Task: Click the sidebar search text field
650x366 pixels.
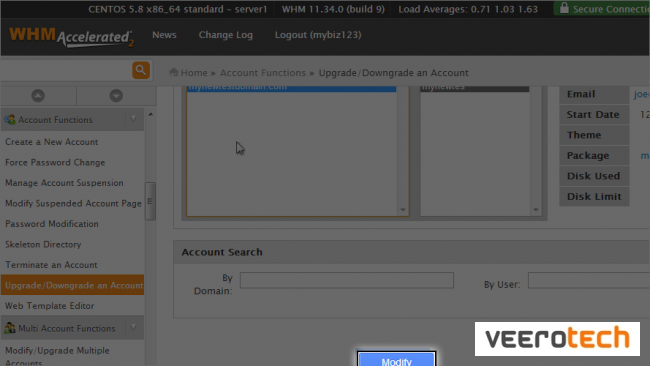Action: point(66,70)
